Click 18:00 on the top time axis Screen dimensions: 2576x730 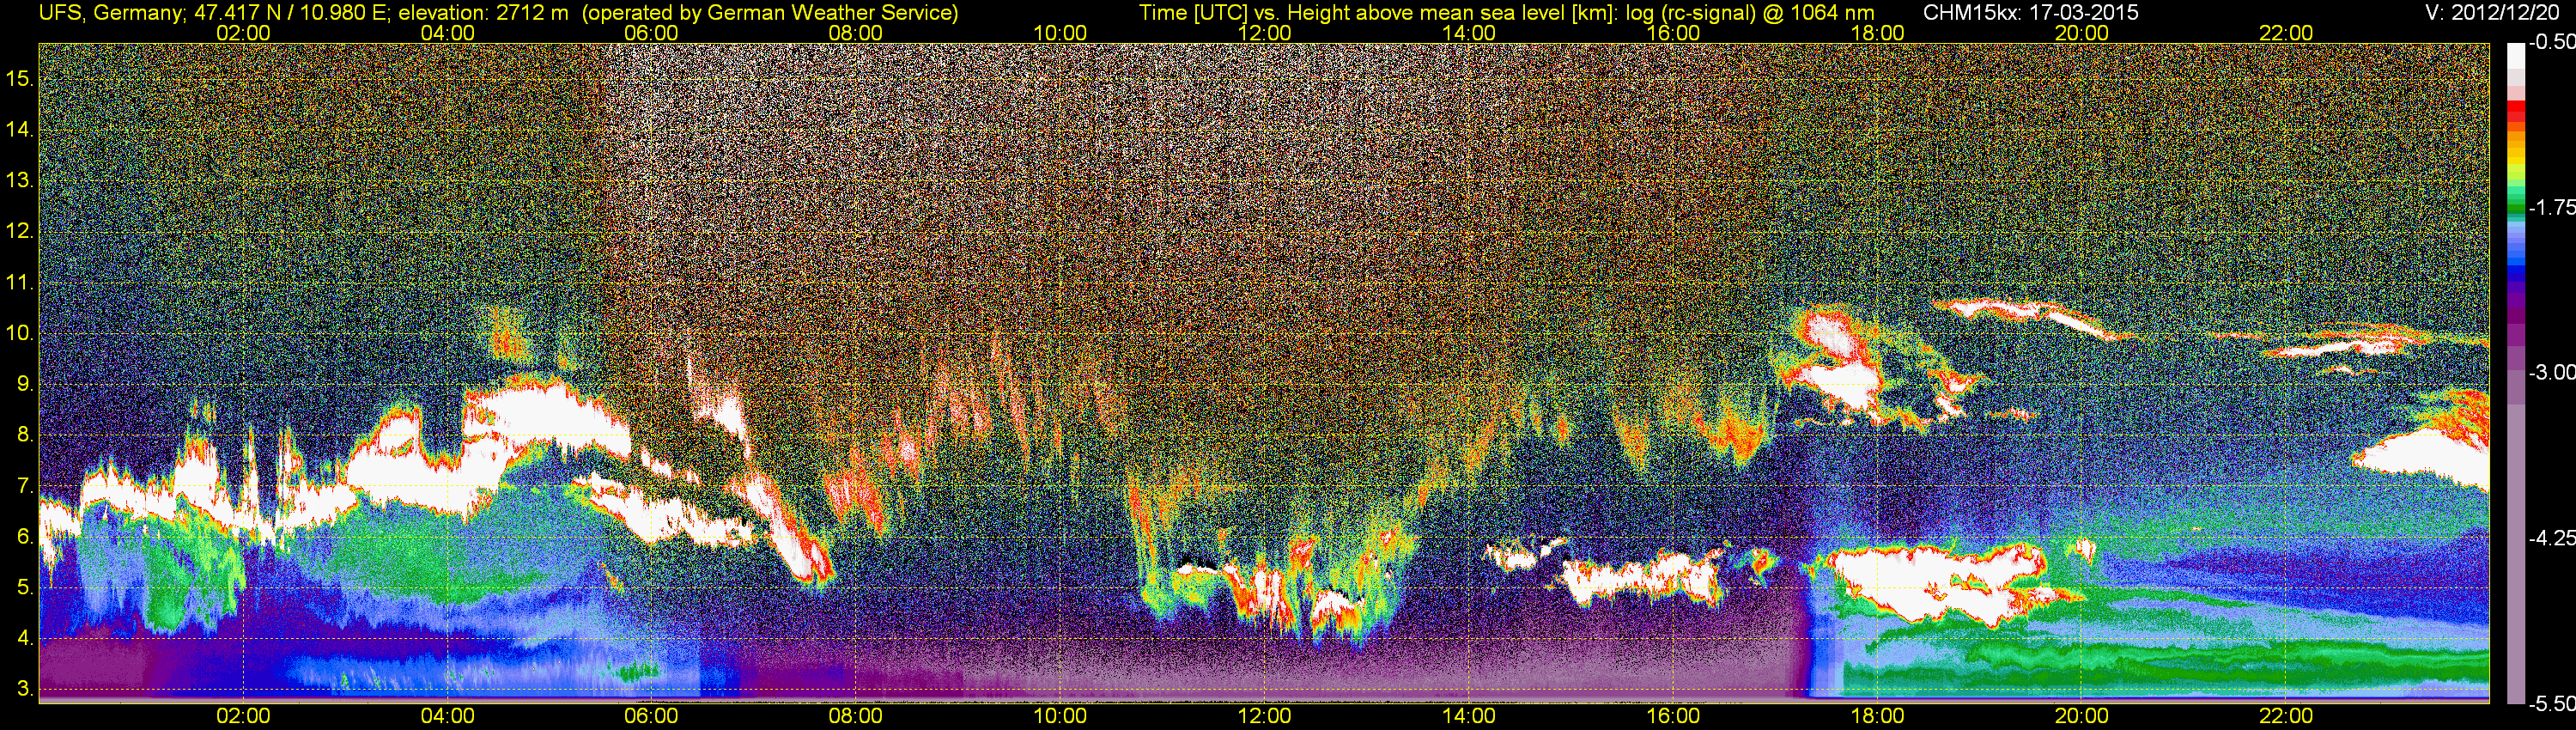pyautogui.click(x=1878, y=33)
